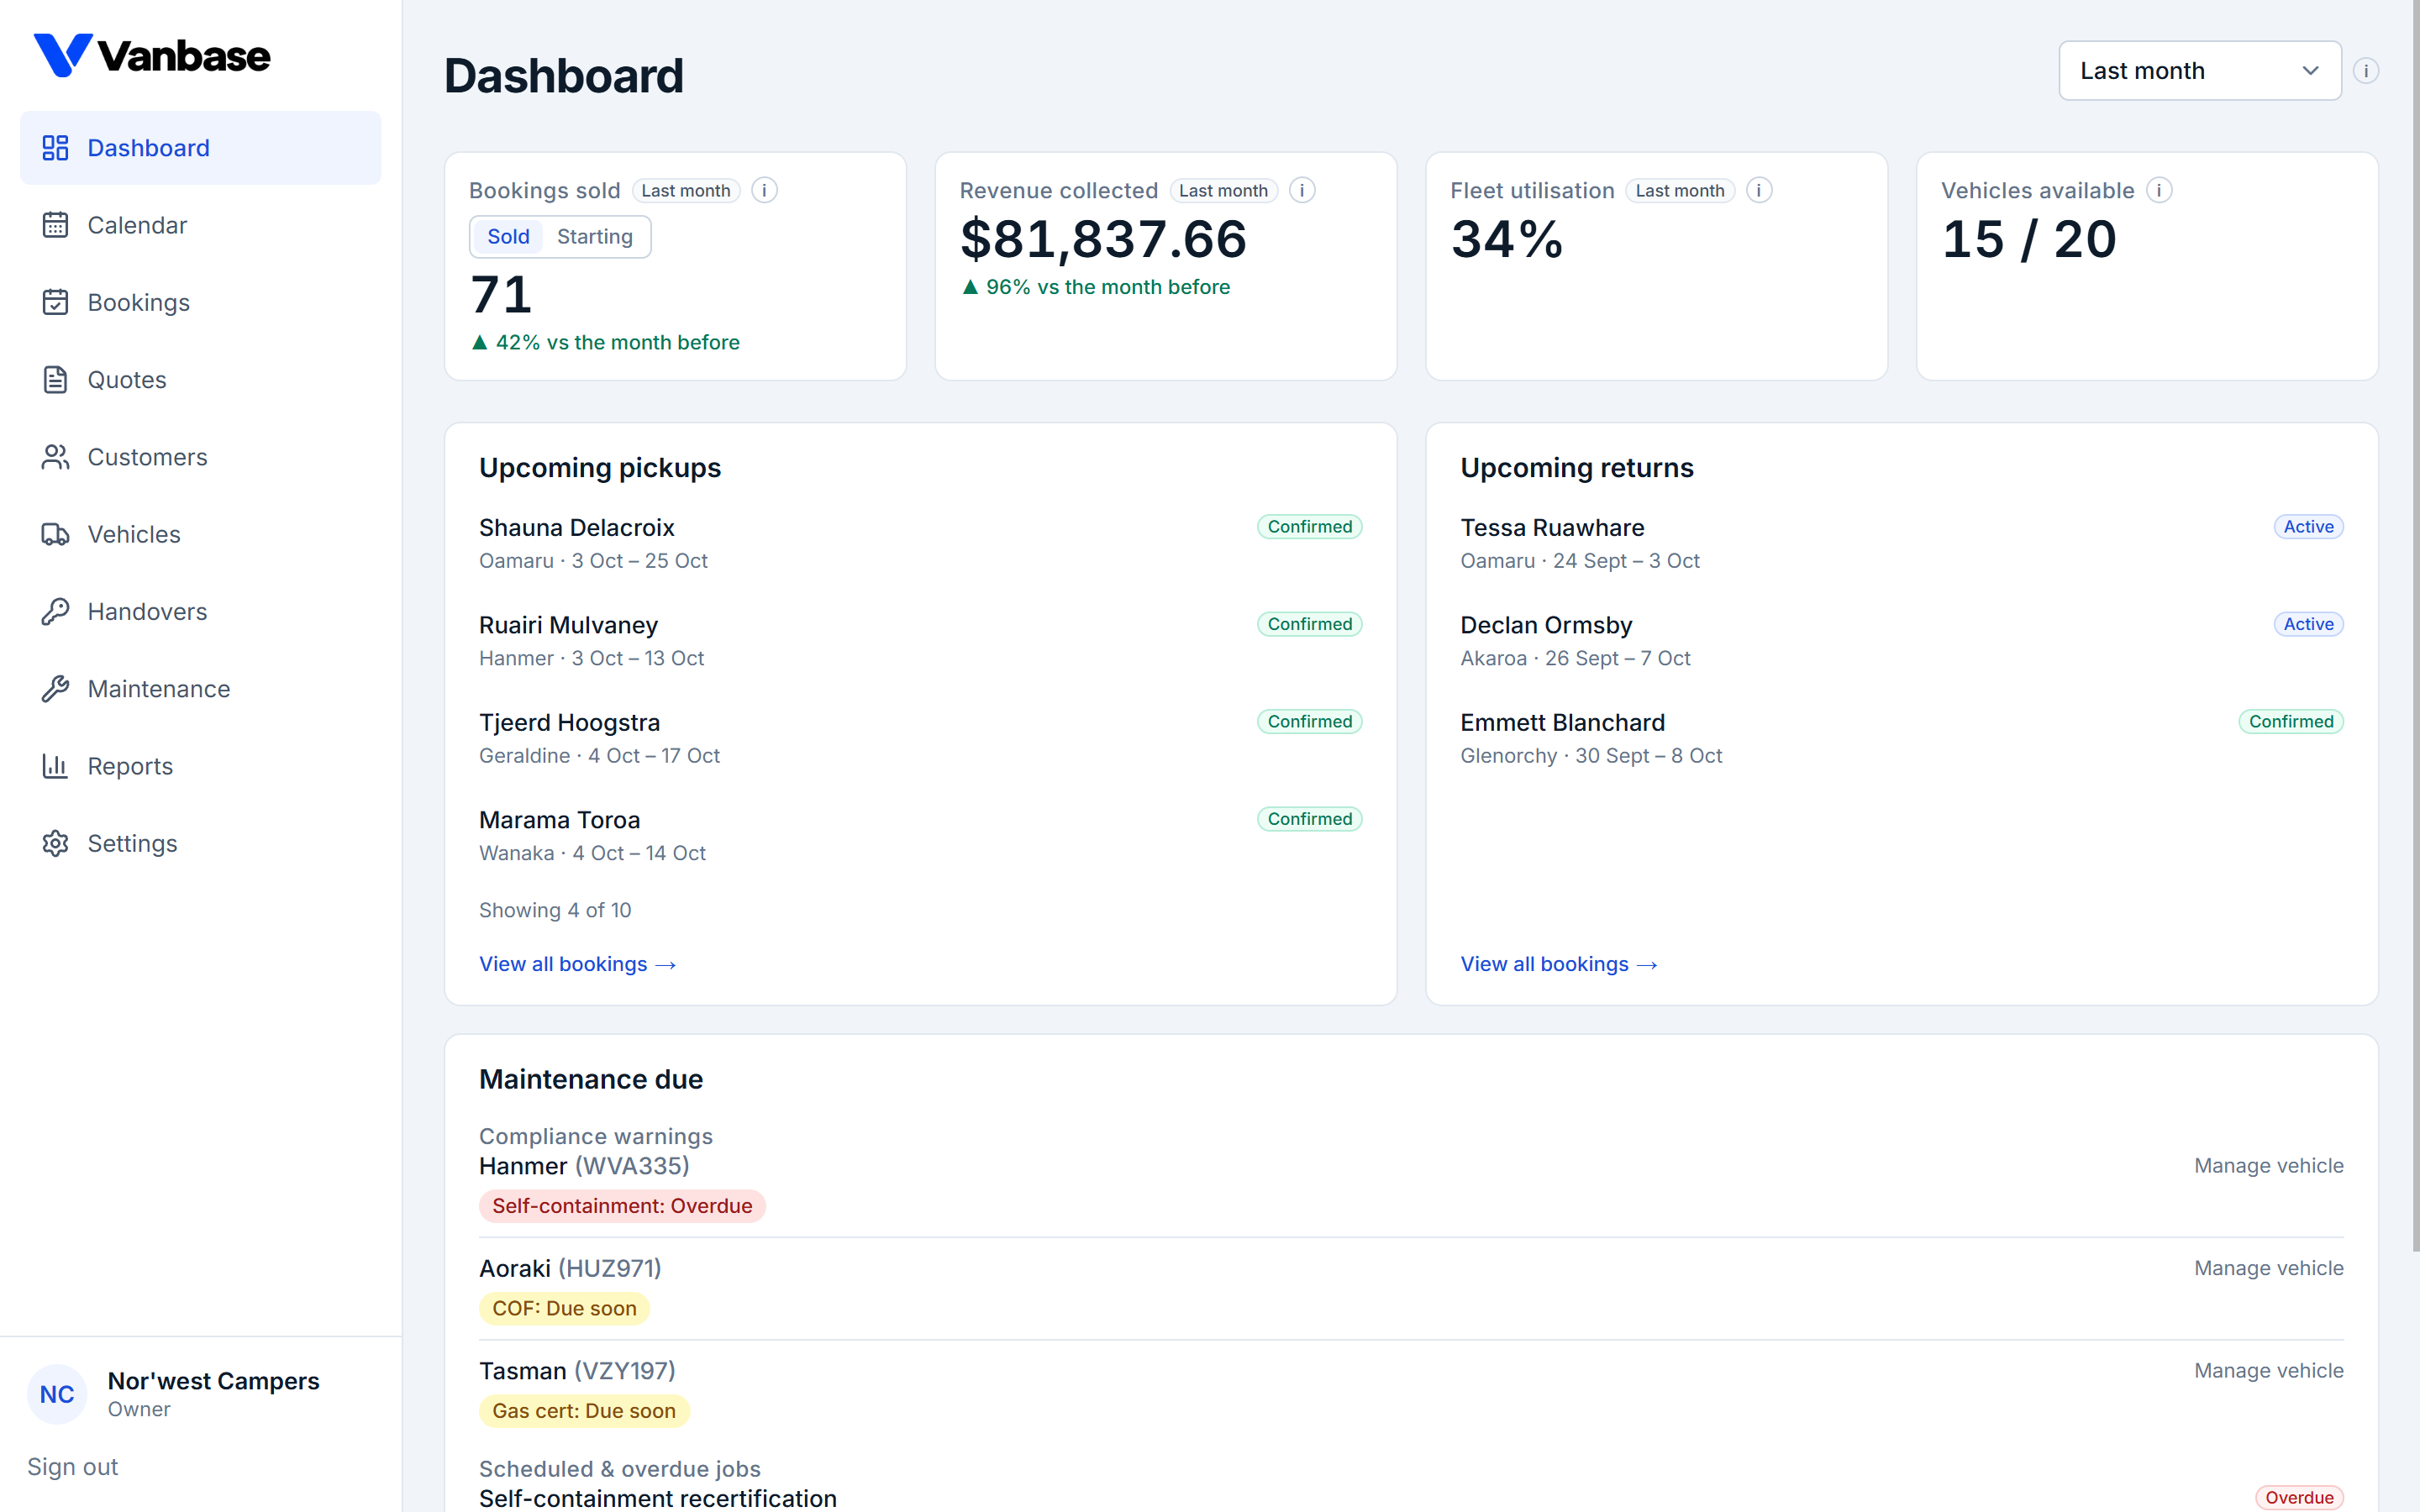Click the page vertical scrollbar
2420x1512 pixels.
coord(2415,625)
